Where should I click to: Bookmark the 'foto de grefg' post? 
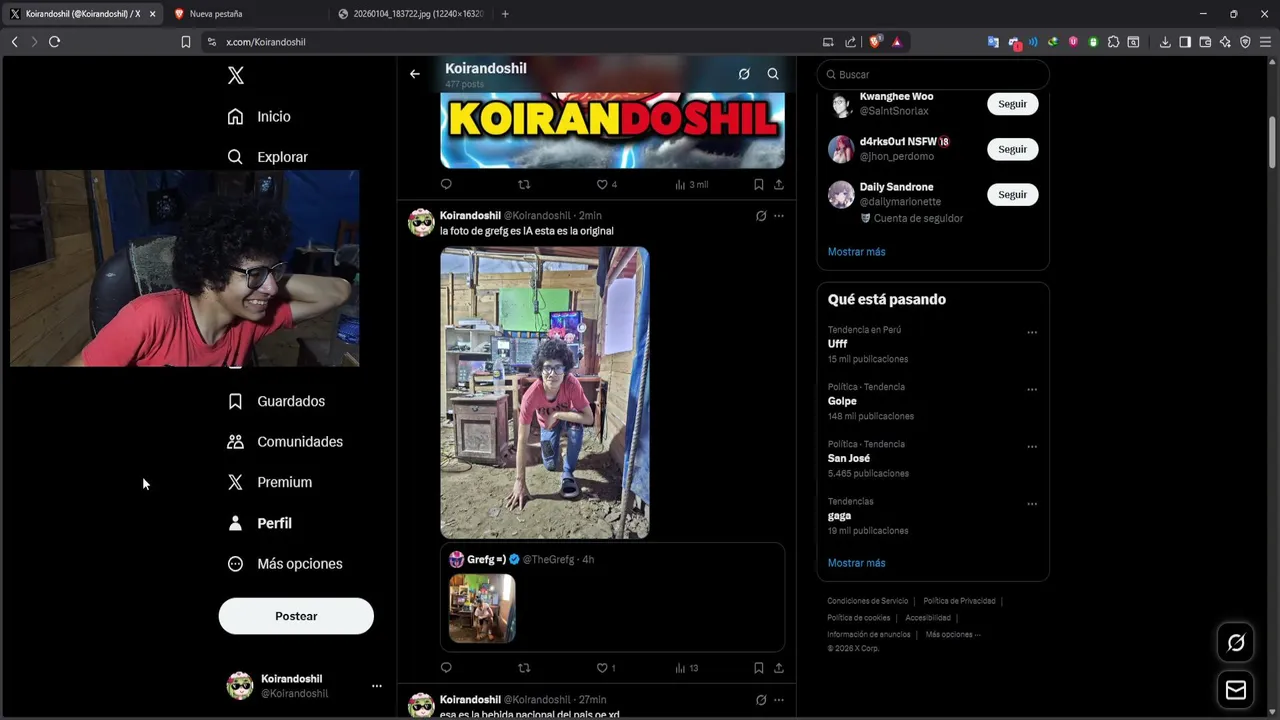pyautogui.click(x=758, y=668)
